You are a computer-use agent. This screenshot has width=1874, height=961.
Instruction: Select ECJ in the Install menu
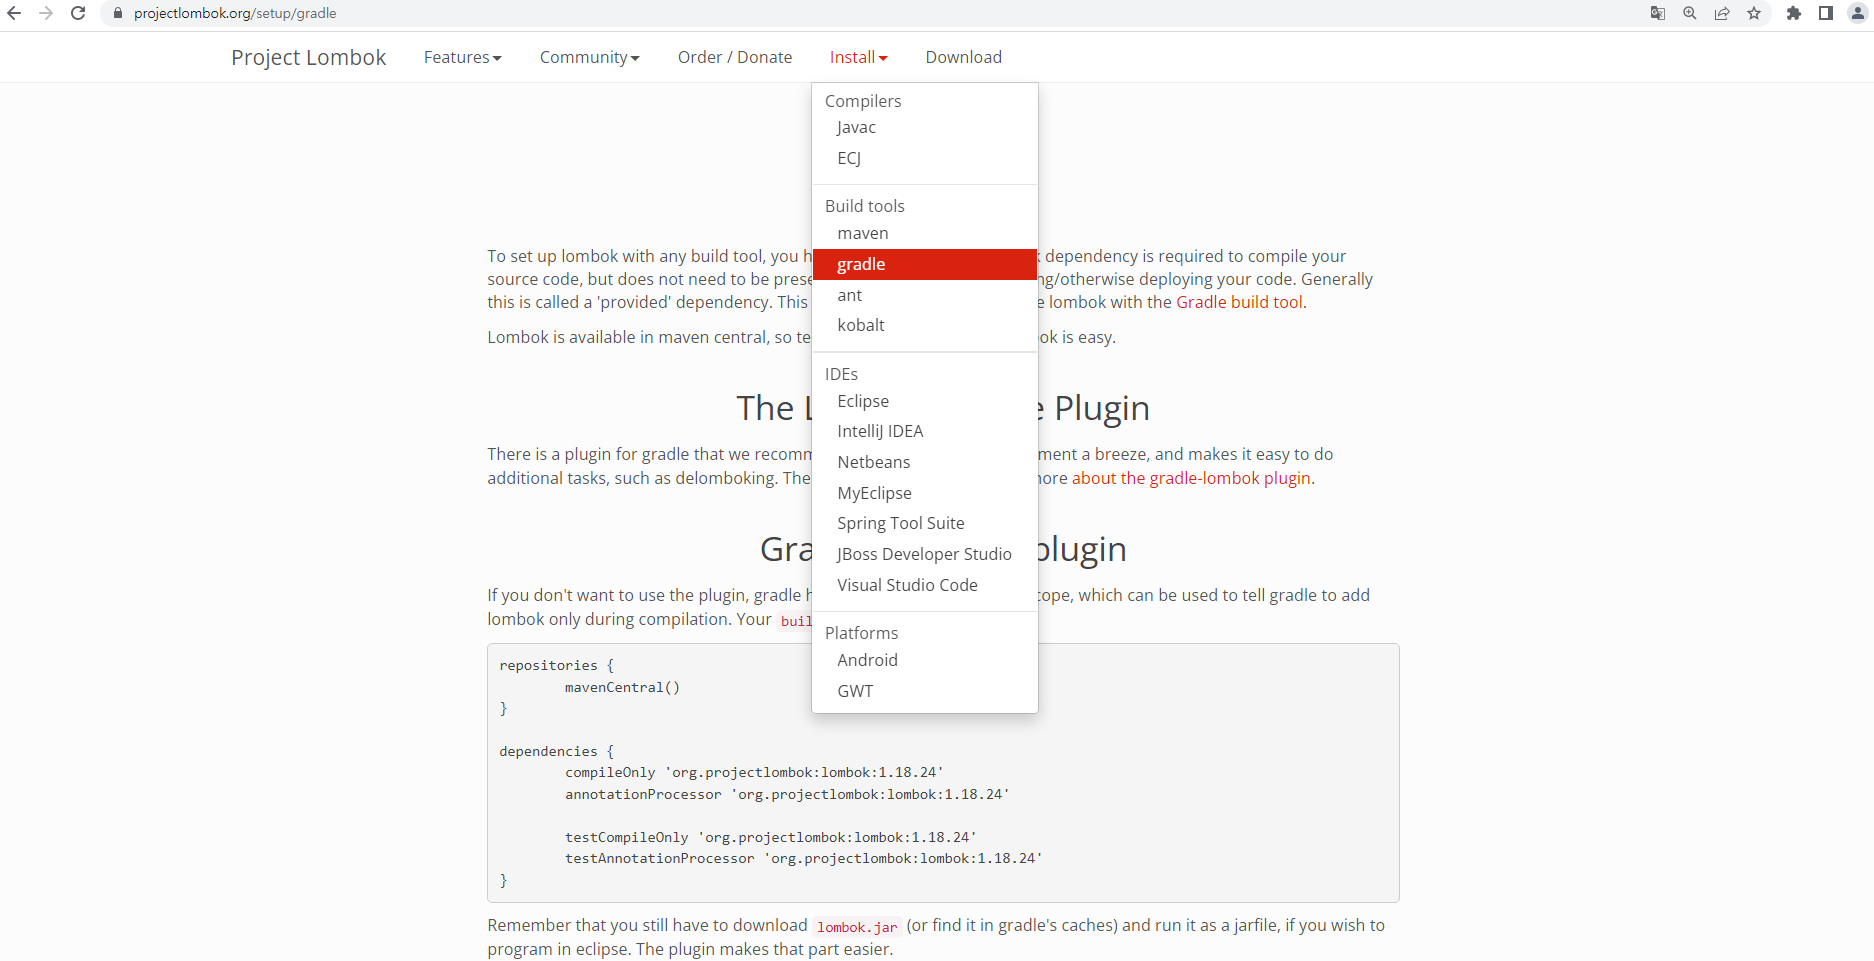pyautogui.click(x=925, y=158)
